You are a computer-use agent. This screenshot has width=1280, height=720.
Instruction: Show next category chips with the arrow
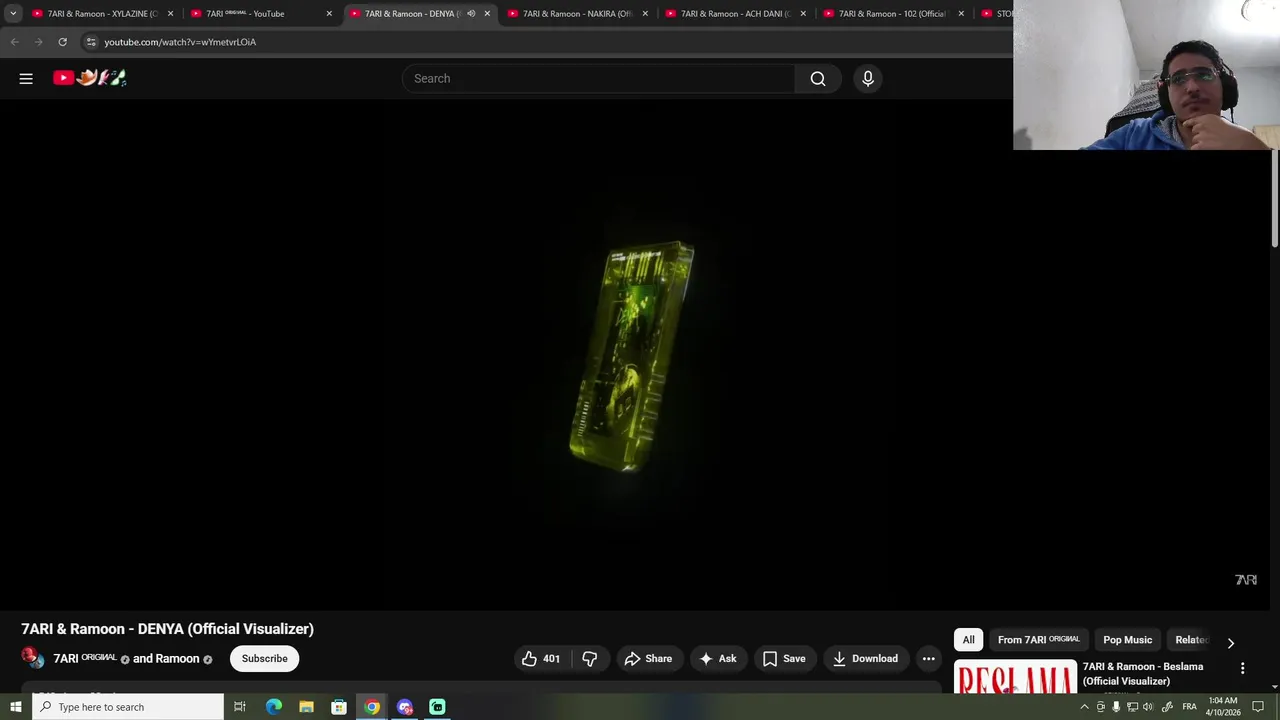click(x=1230, y=643)
